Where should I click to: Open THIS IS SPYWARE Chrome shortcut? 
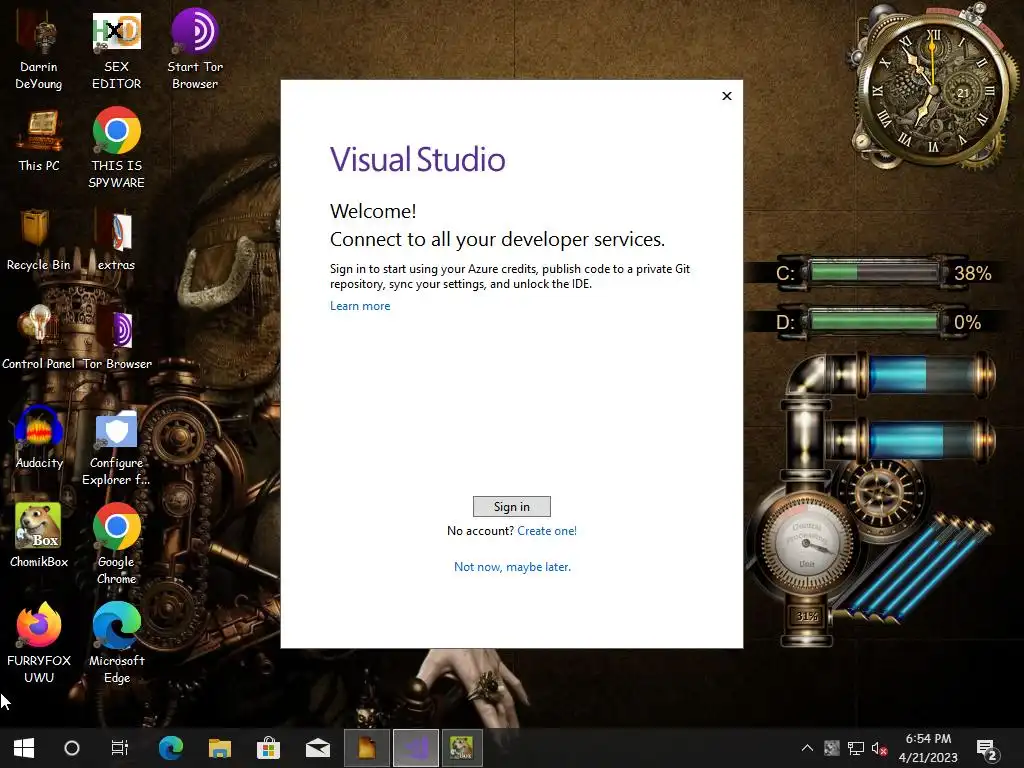click(x=116, y=149)
